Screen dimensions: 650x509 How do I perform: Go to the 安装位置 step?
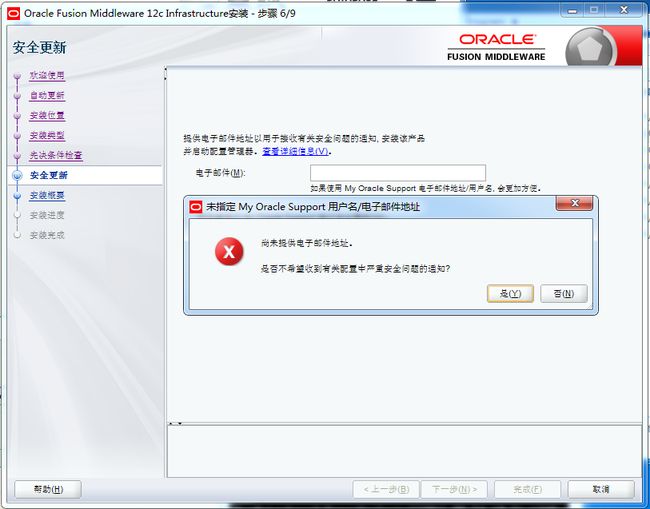pos(47,115)
